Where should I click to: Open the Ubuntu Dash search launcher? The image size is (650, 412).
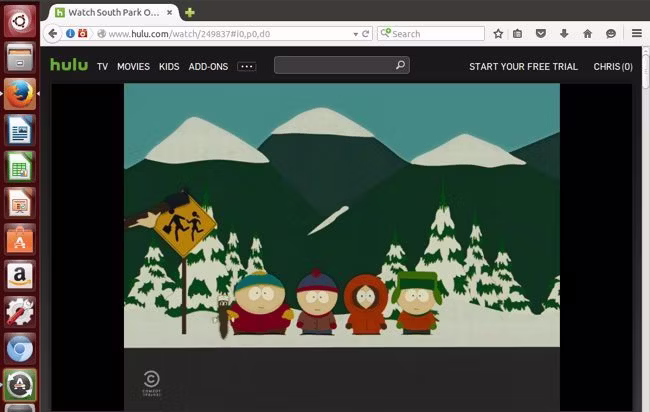point(19,21)
